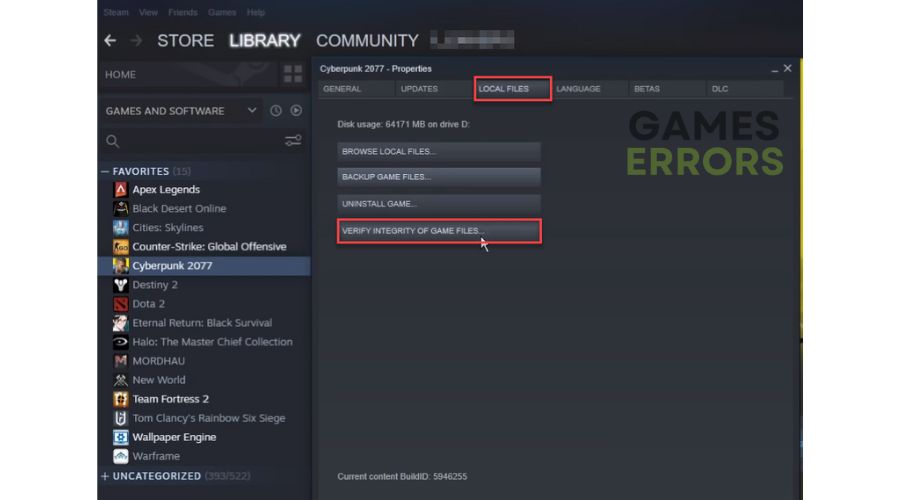The height and width of the screenshot is (500, 900).
Task: Open the Friends menu
Action: click(183, 12)
